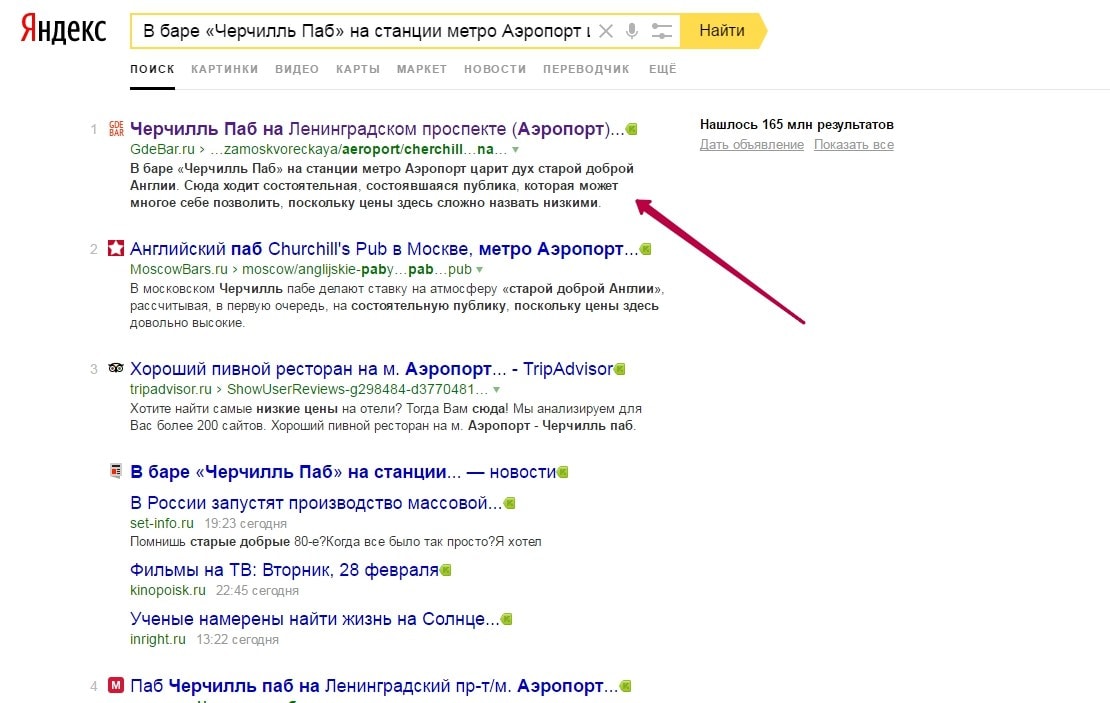The image size is (1110, 703).
Task: Open Ученые намерены найти жизнь news link
Action: (x=315, y=619)
